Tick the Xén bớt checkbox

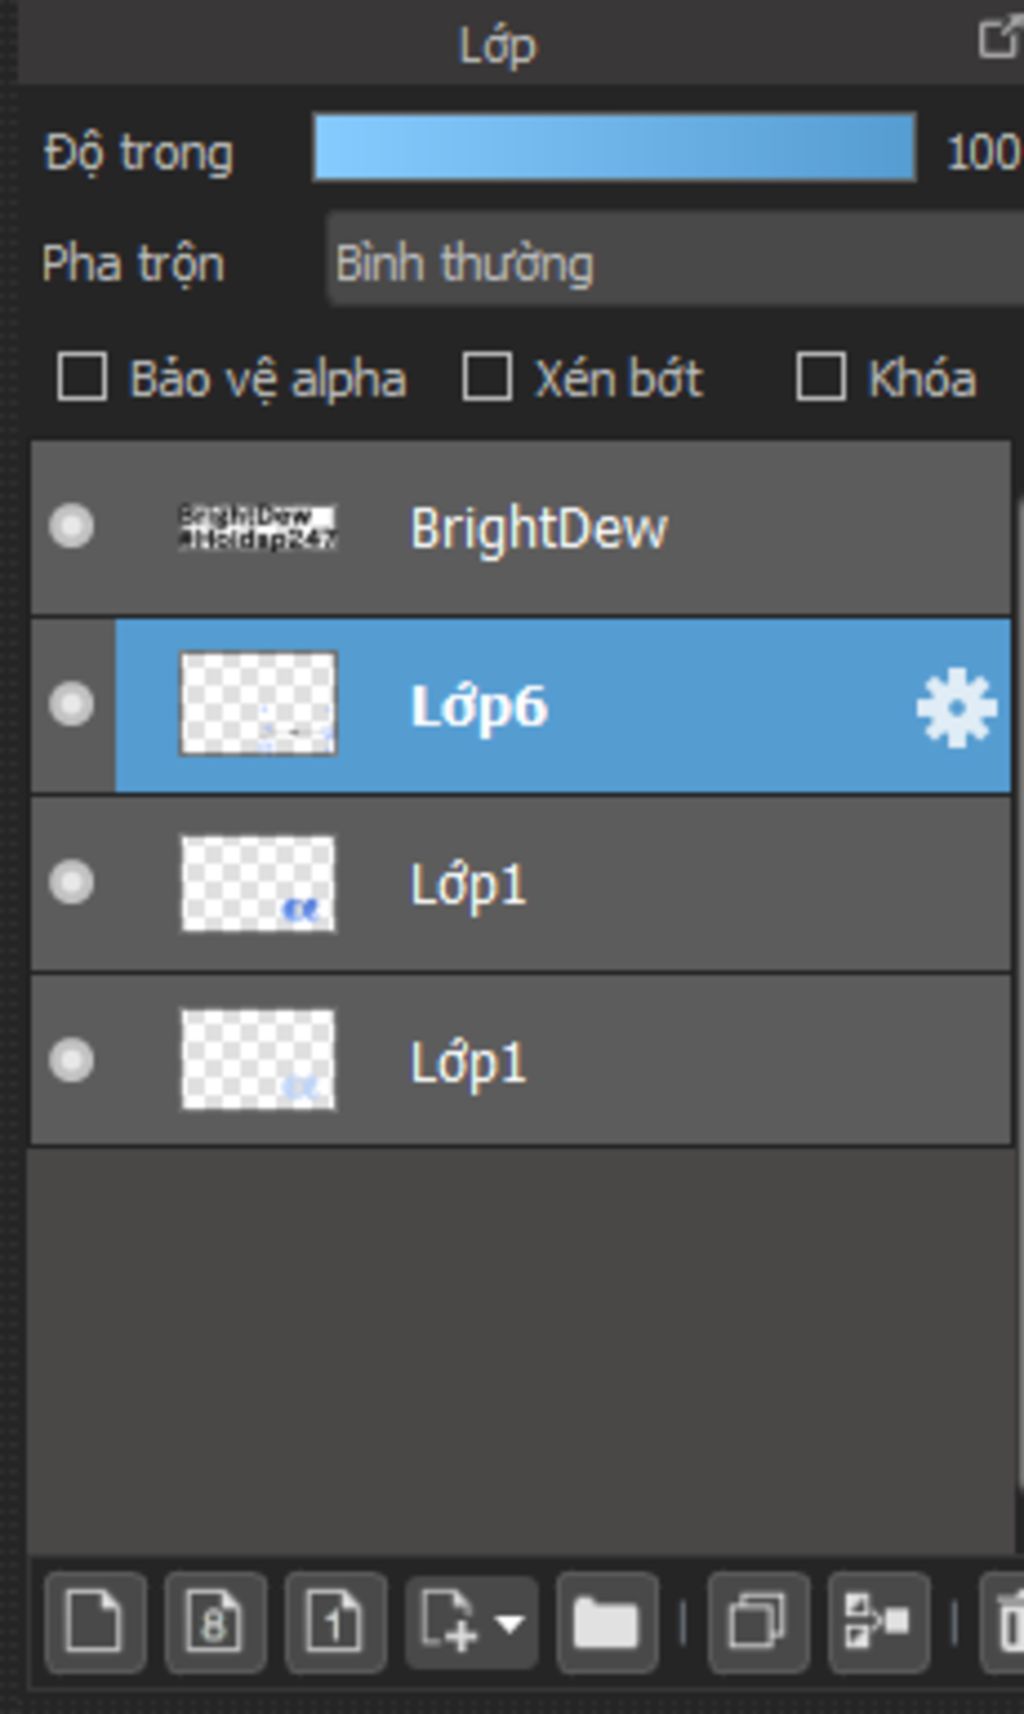click(487, 377)
